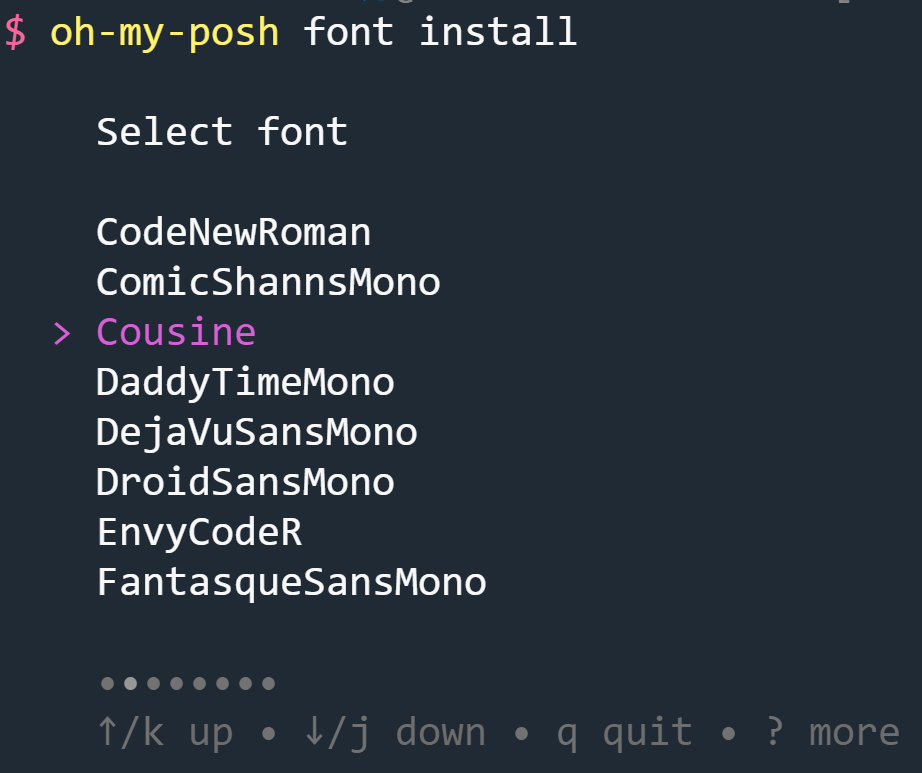Pick the DaddyTimeMono font
Image resolution: width=922 pixels, height=773 pixels.
245,383
